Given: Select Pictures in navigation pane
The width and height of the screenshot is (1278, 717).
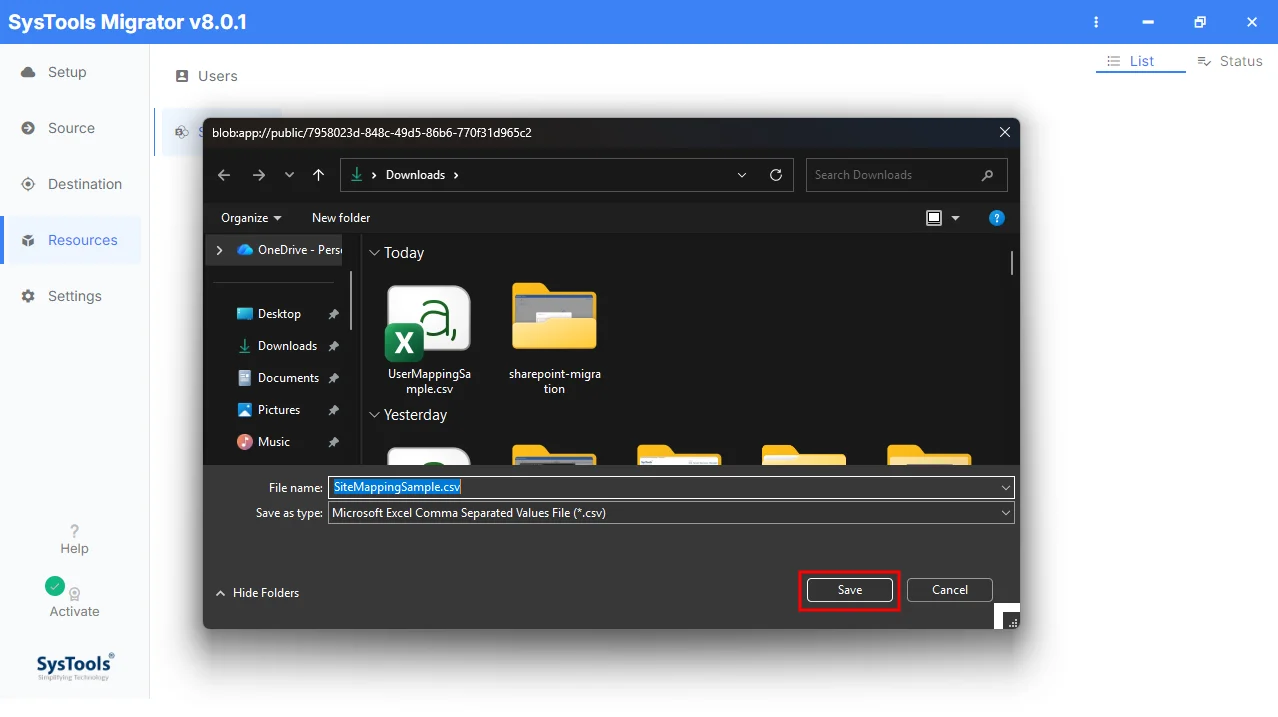Looking at the screenshot, I should [x=279, y=410].
